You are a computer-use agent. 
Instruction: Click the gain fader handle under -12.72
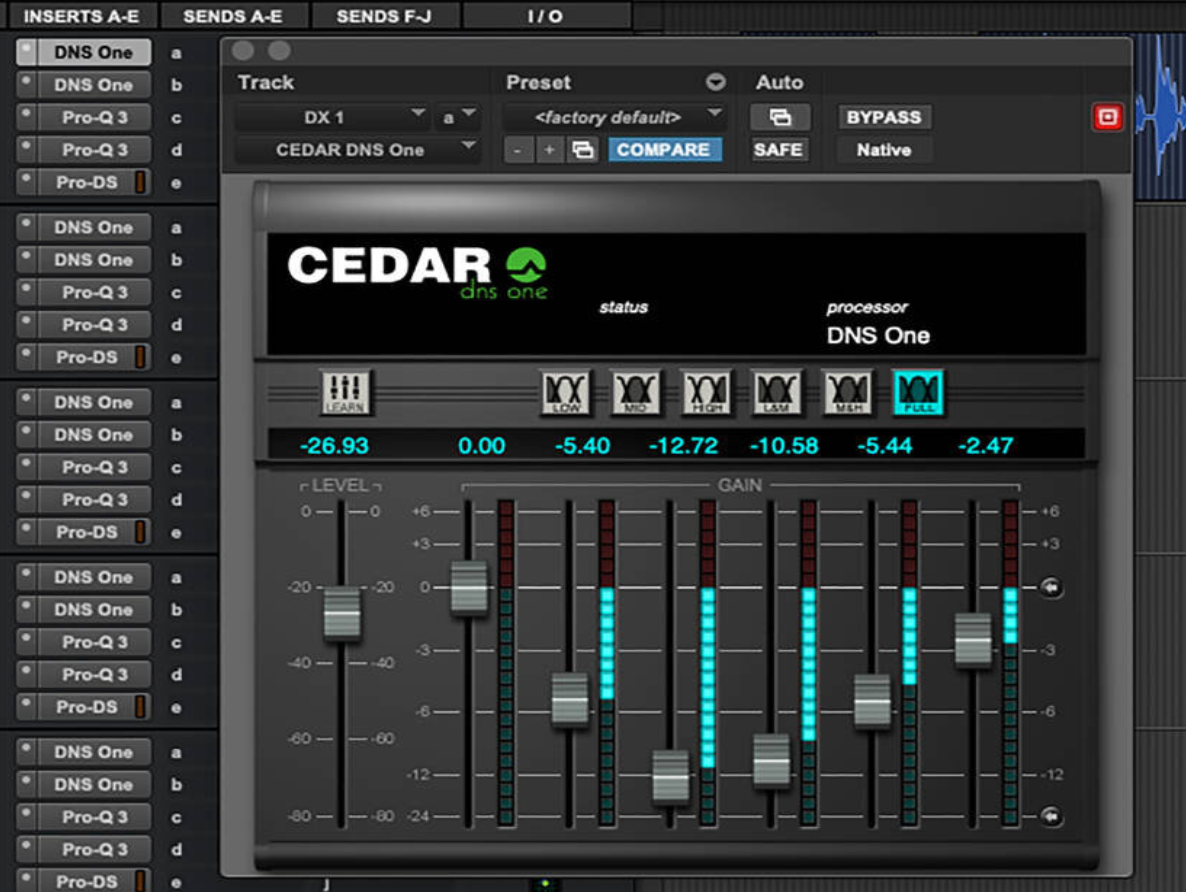point(671,776)
